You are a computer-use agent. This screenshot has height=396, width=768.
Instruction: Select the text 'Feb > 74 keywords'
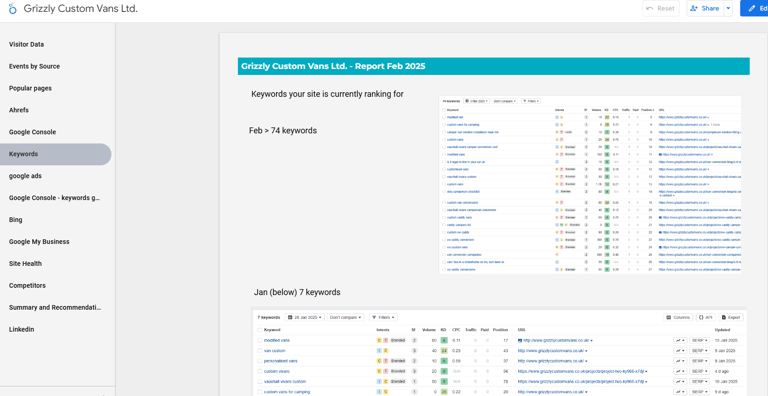[283, 131]
